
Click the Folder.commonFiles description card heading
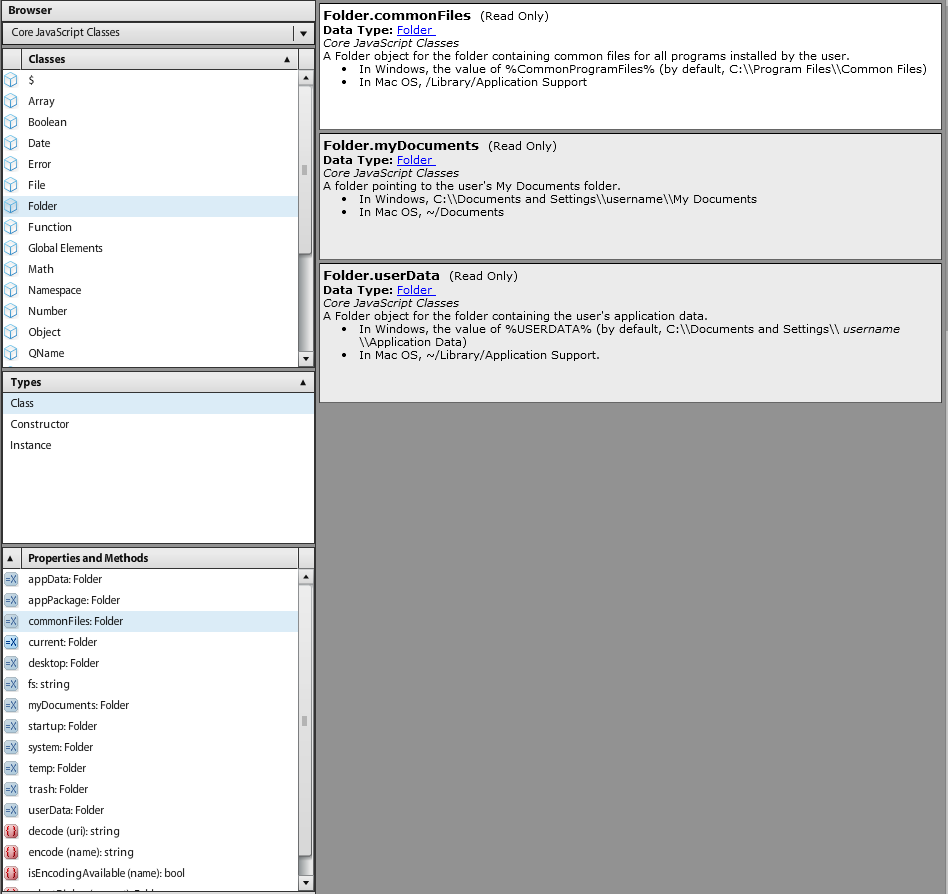tap(397, 16)
